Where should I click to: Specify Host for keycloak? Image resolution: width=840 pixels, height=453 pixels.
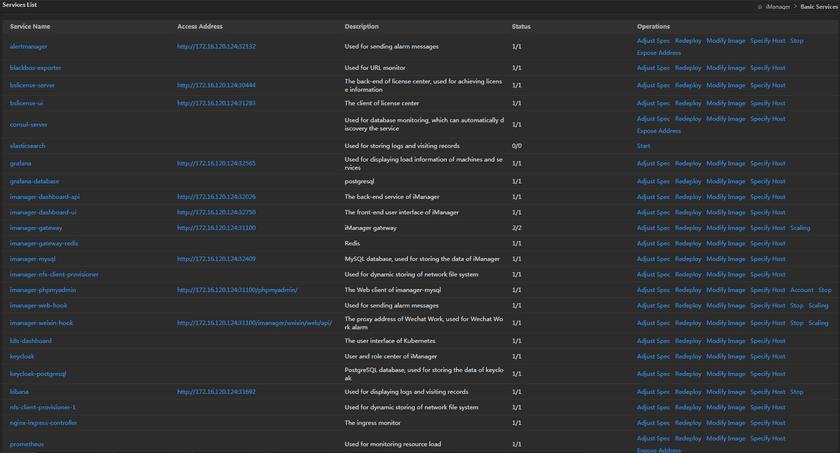point(768,357)
